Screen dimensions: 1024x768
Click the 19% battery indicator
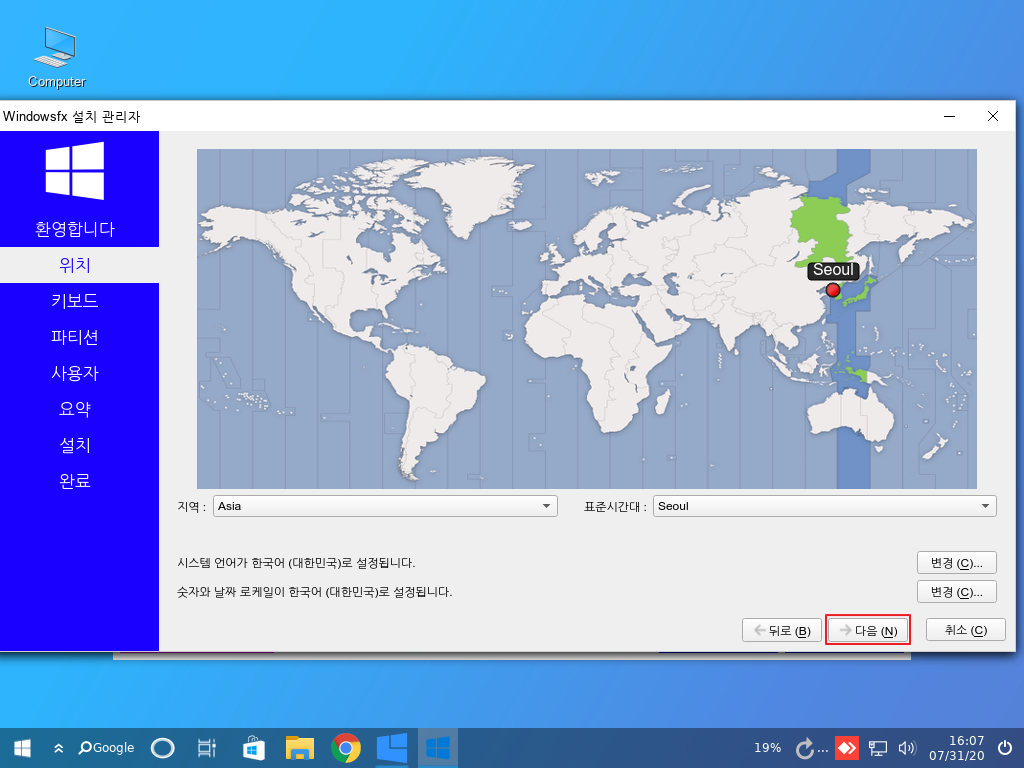click(767, 748)
